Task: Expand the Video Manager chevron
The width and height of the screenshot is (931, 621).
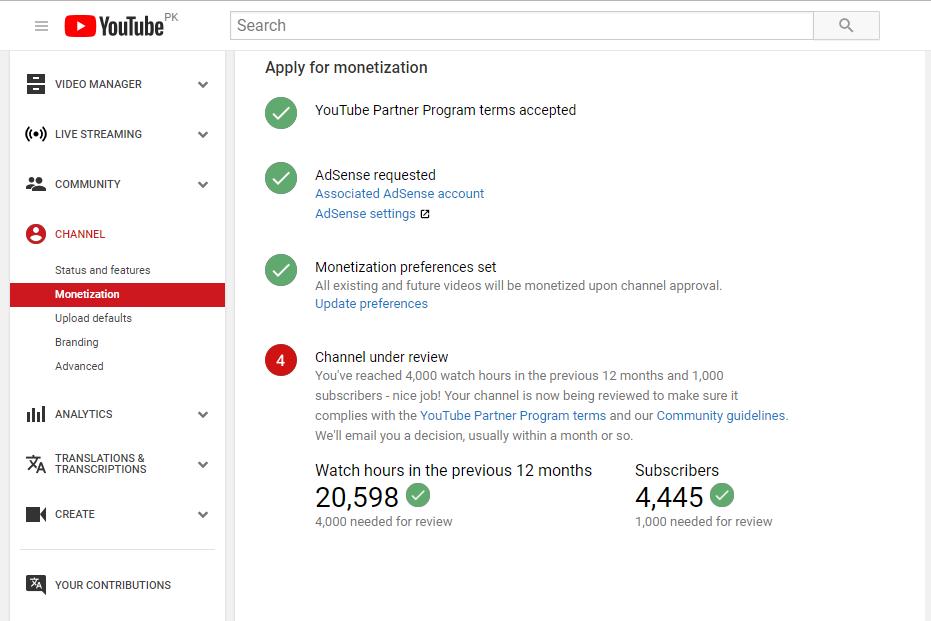Action: tap(203, 84)
